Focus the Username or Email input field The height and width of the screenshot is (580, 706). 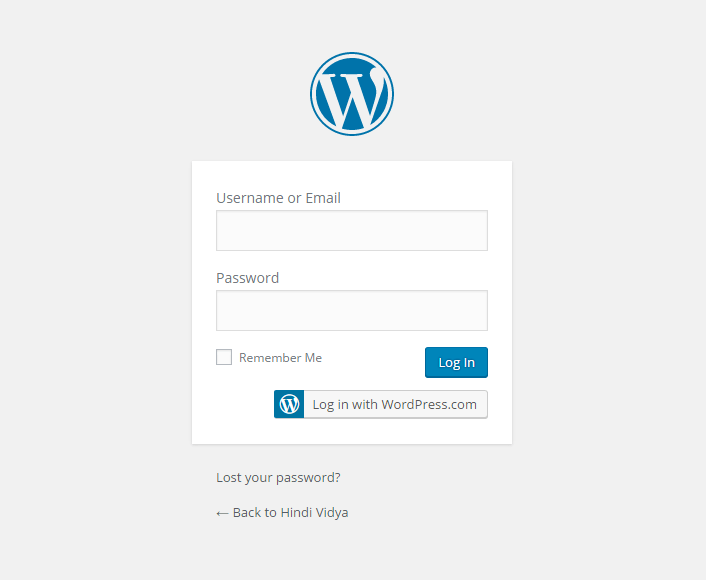click(352, 230)
